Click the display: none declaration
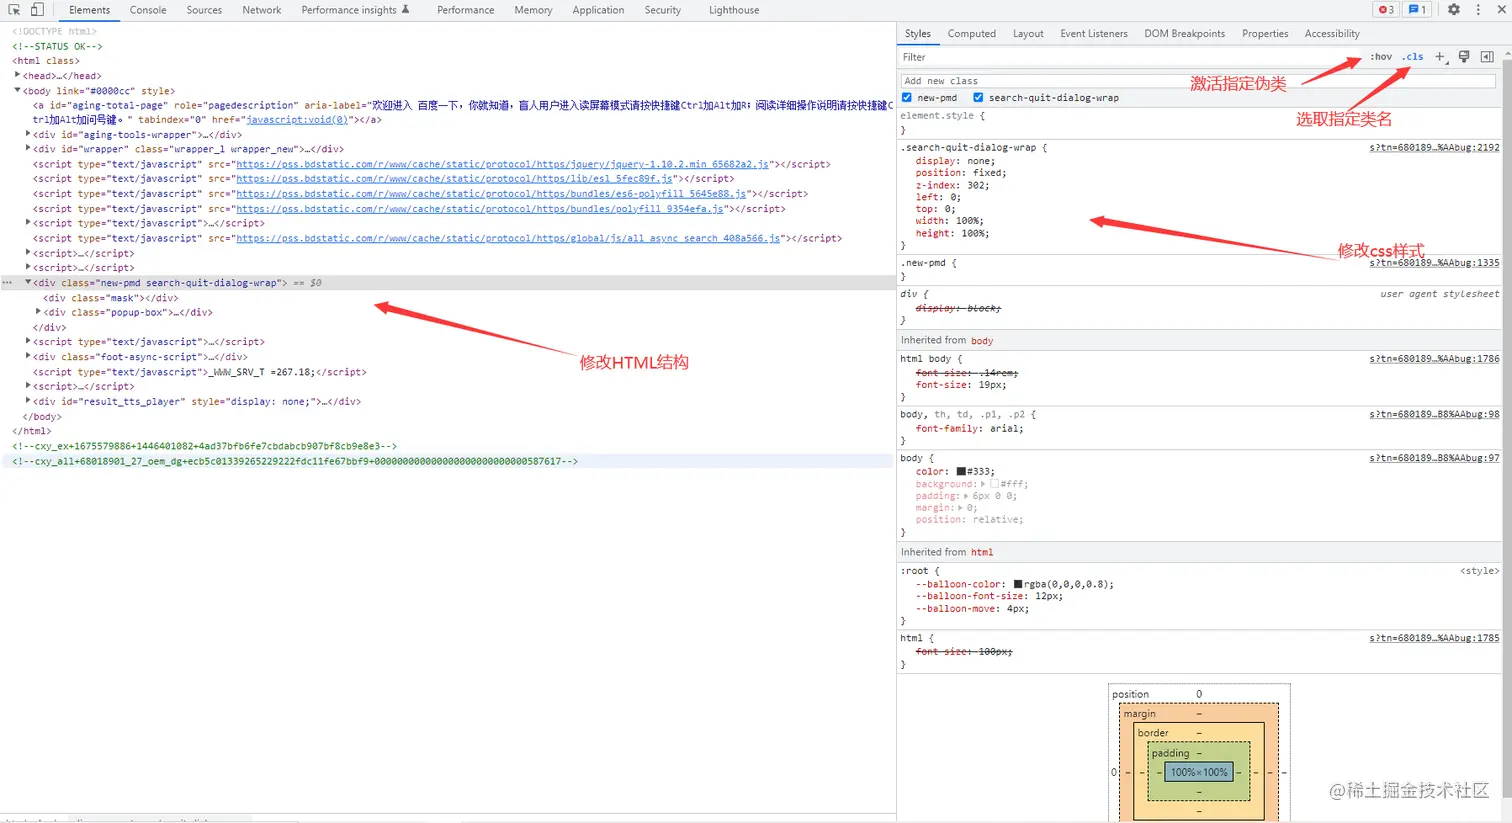Screen dimensions: 1512x823 coord(955,161)
